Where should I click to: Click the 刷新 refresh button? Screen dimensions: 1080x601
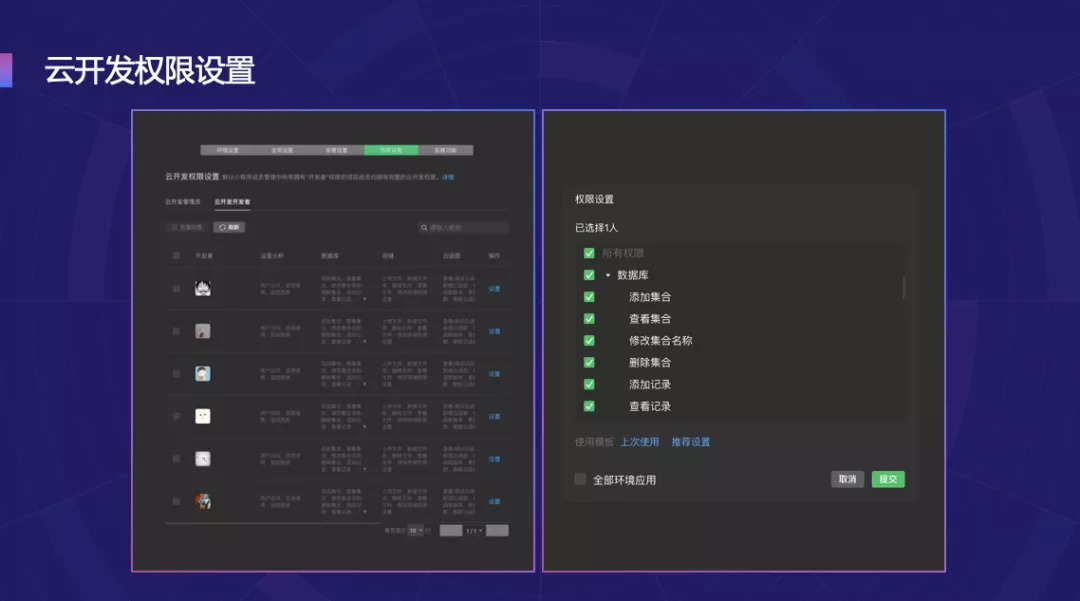tap(229, 227)
